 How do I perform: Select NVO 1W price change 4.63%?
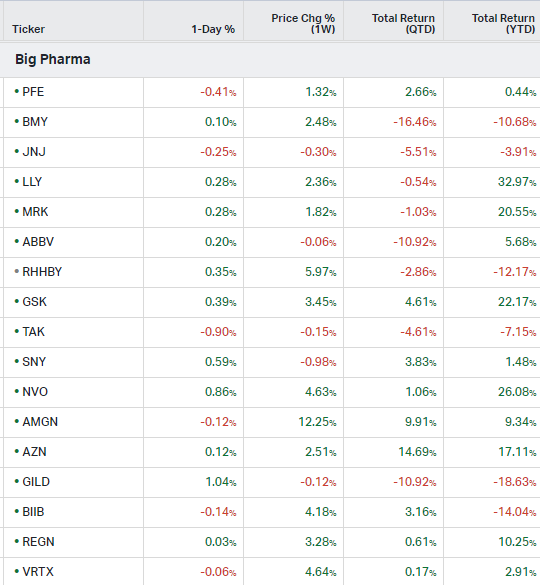(x=321, y=392)
